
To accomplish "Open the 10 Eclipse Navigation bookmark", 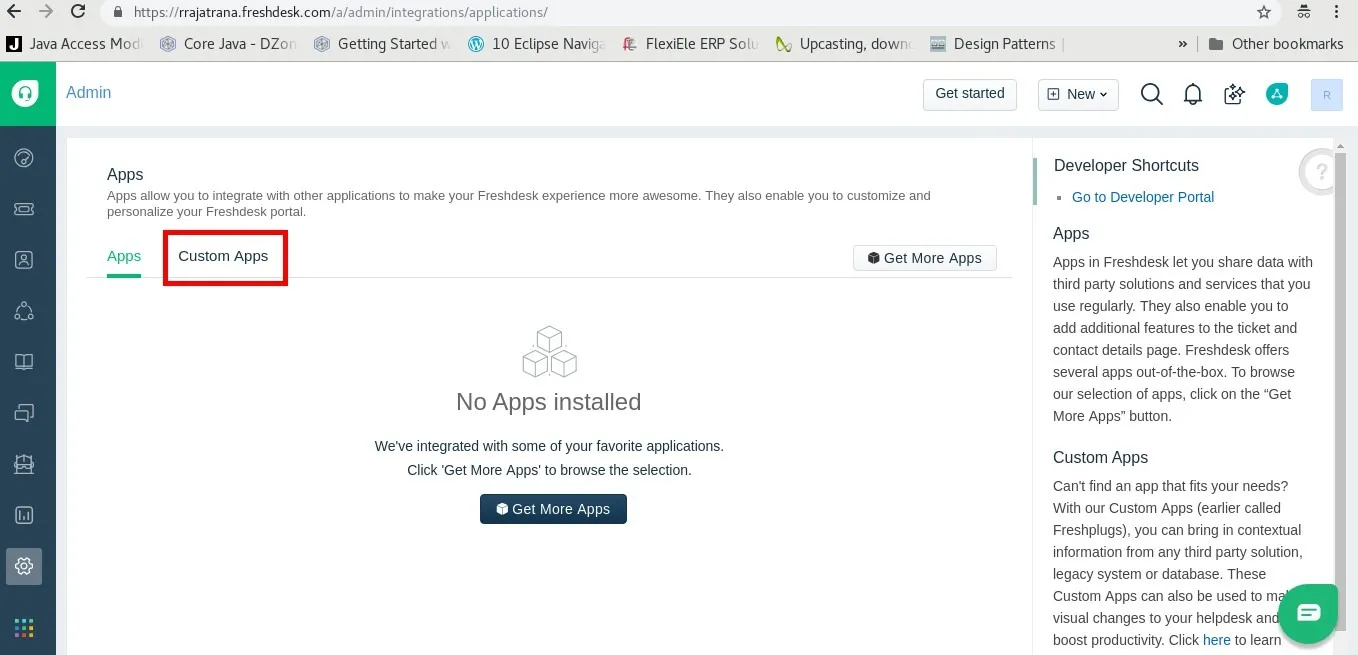I will click(536, 44).
